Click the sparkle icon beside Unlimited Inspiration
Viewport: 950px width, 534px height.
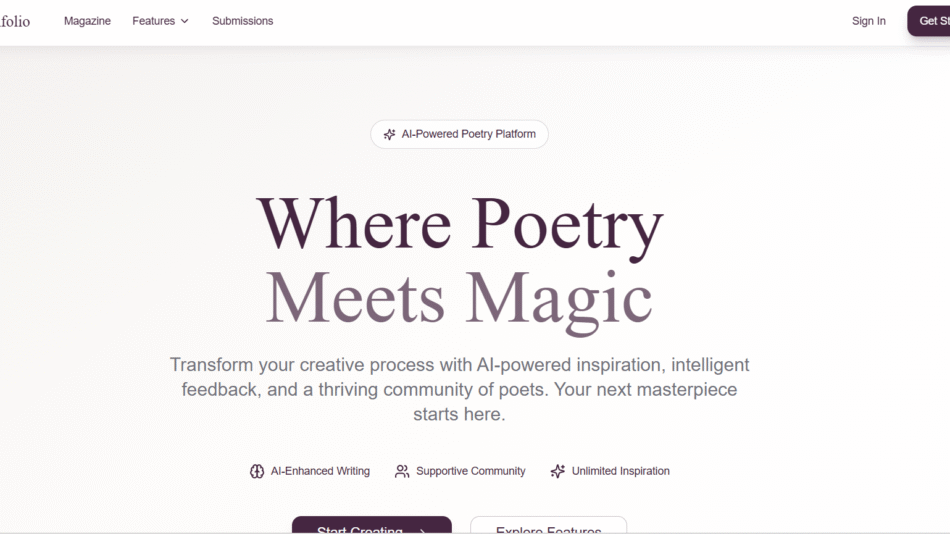pos(558,471)
